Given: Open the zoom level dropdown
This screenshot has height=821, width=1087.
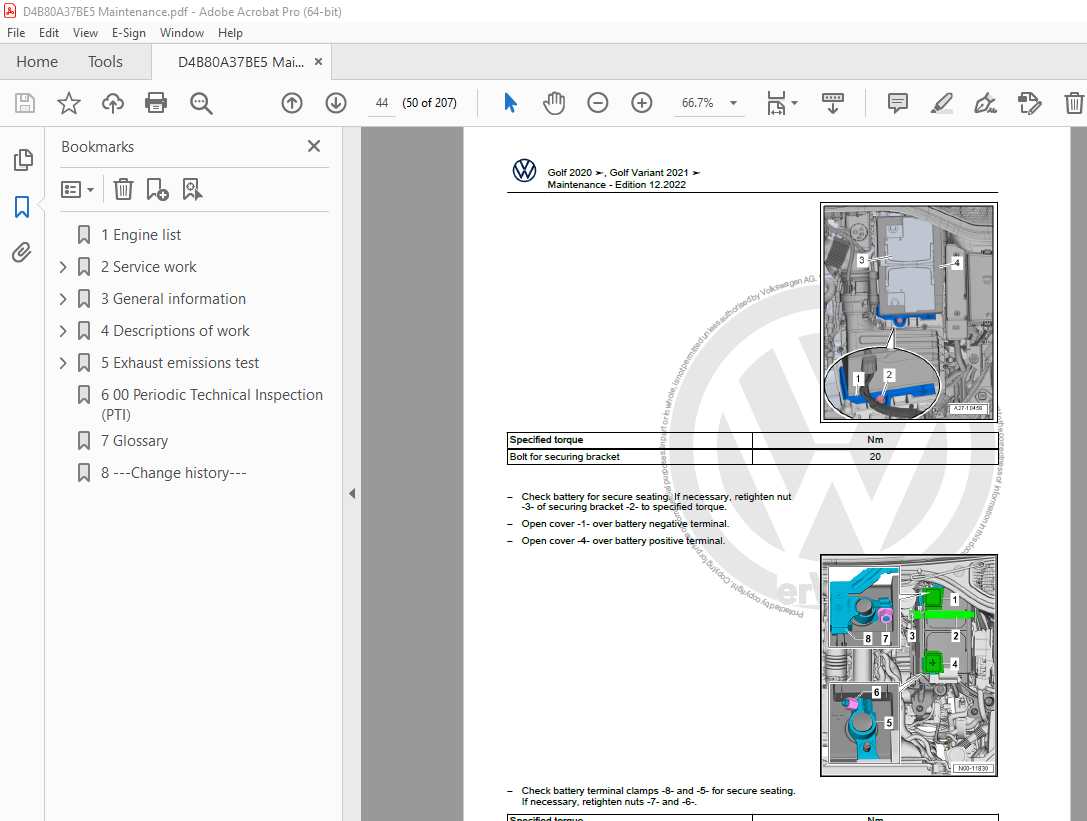Looking at the screenshot, I should 733,103.
